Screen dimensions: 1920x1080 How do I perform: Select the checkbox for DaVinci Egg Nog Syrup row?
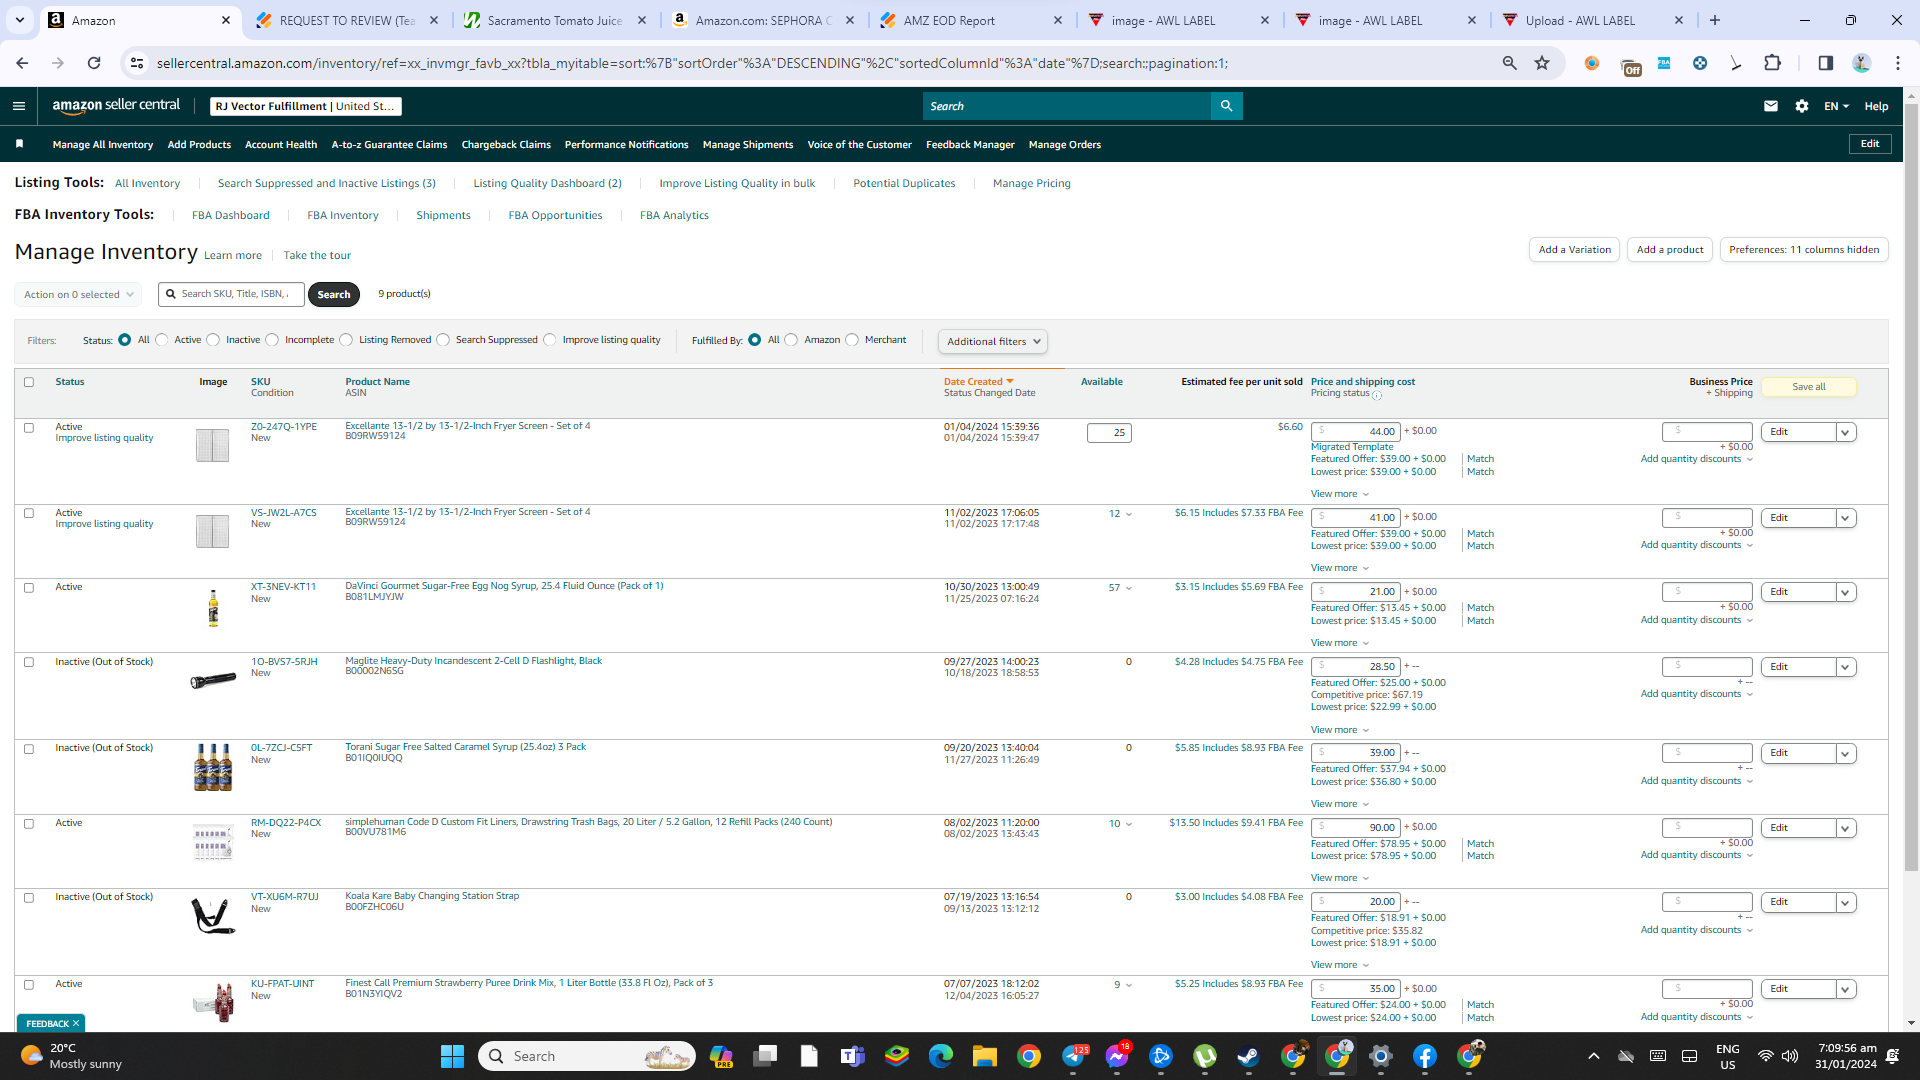coord(29,588)
